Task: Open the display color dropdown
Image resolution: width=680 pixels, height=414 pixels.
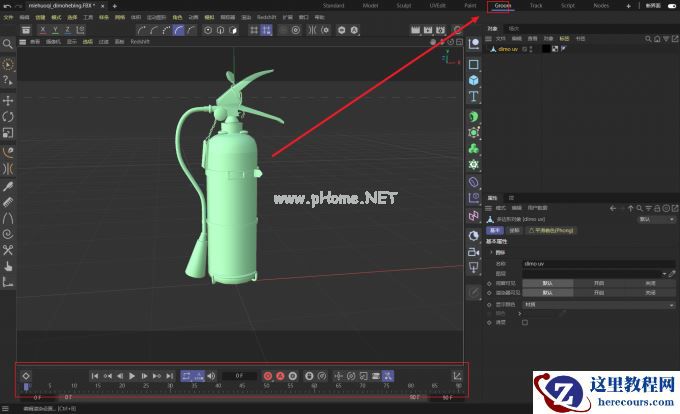Action: coord(598,305)
